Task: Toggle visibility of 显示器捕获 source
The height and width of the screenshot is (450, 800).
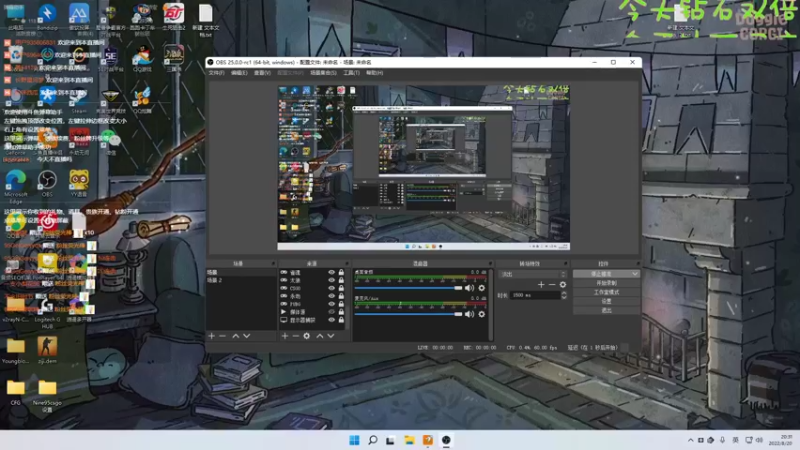Action: click(x=332, y=320)
